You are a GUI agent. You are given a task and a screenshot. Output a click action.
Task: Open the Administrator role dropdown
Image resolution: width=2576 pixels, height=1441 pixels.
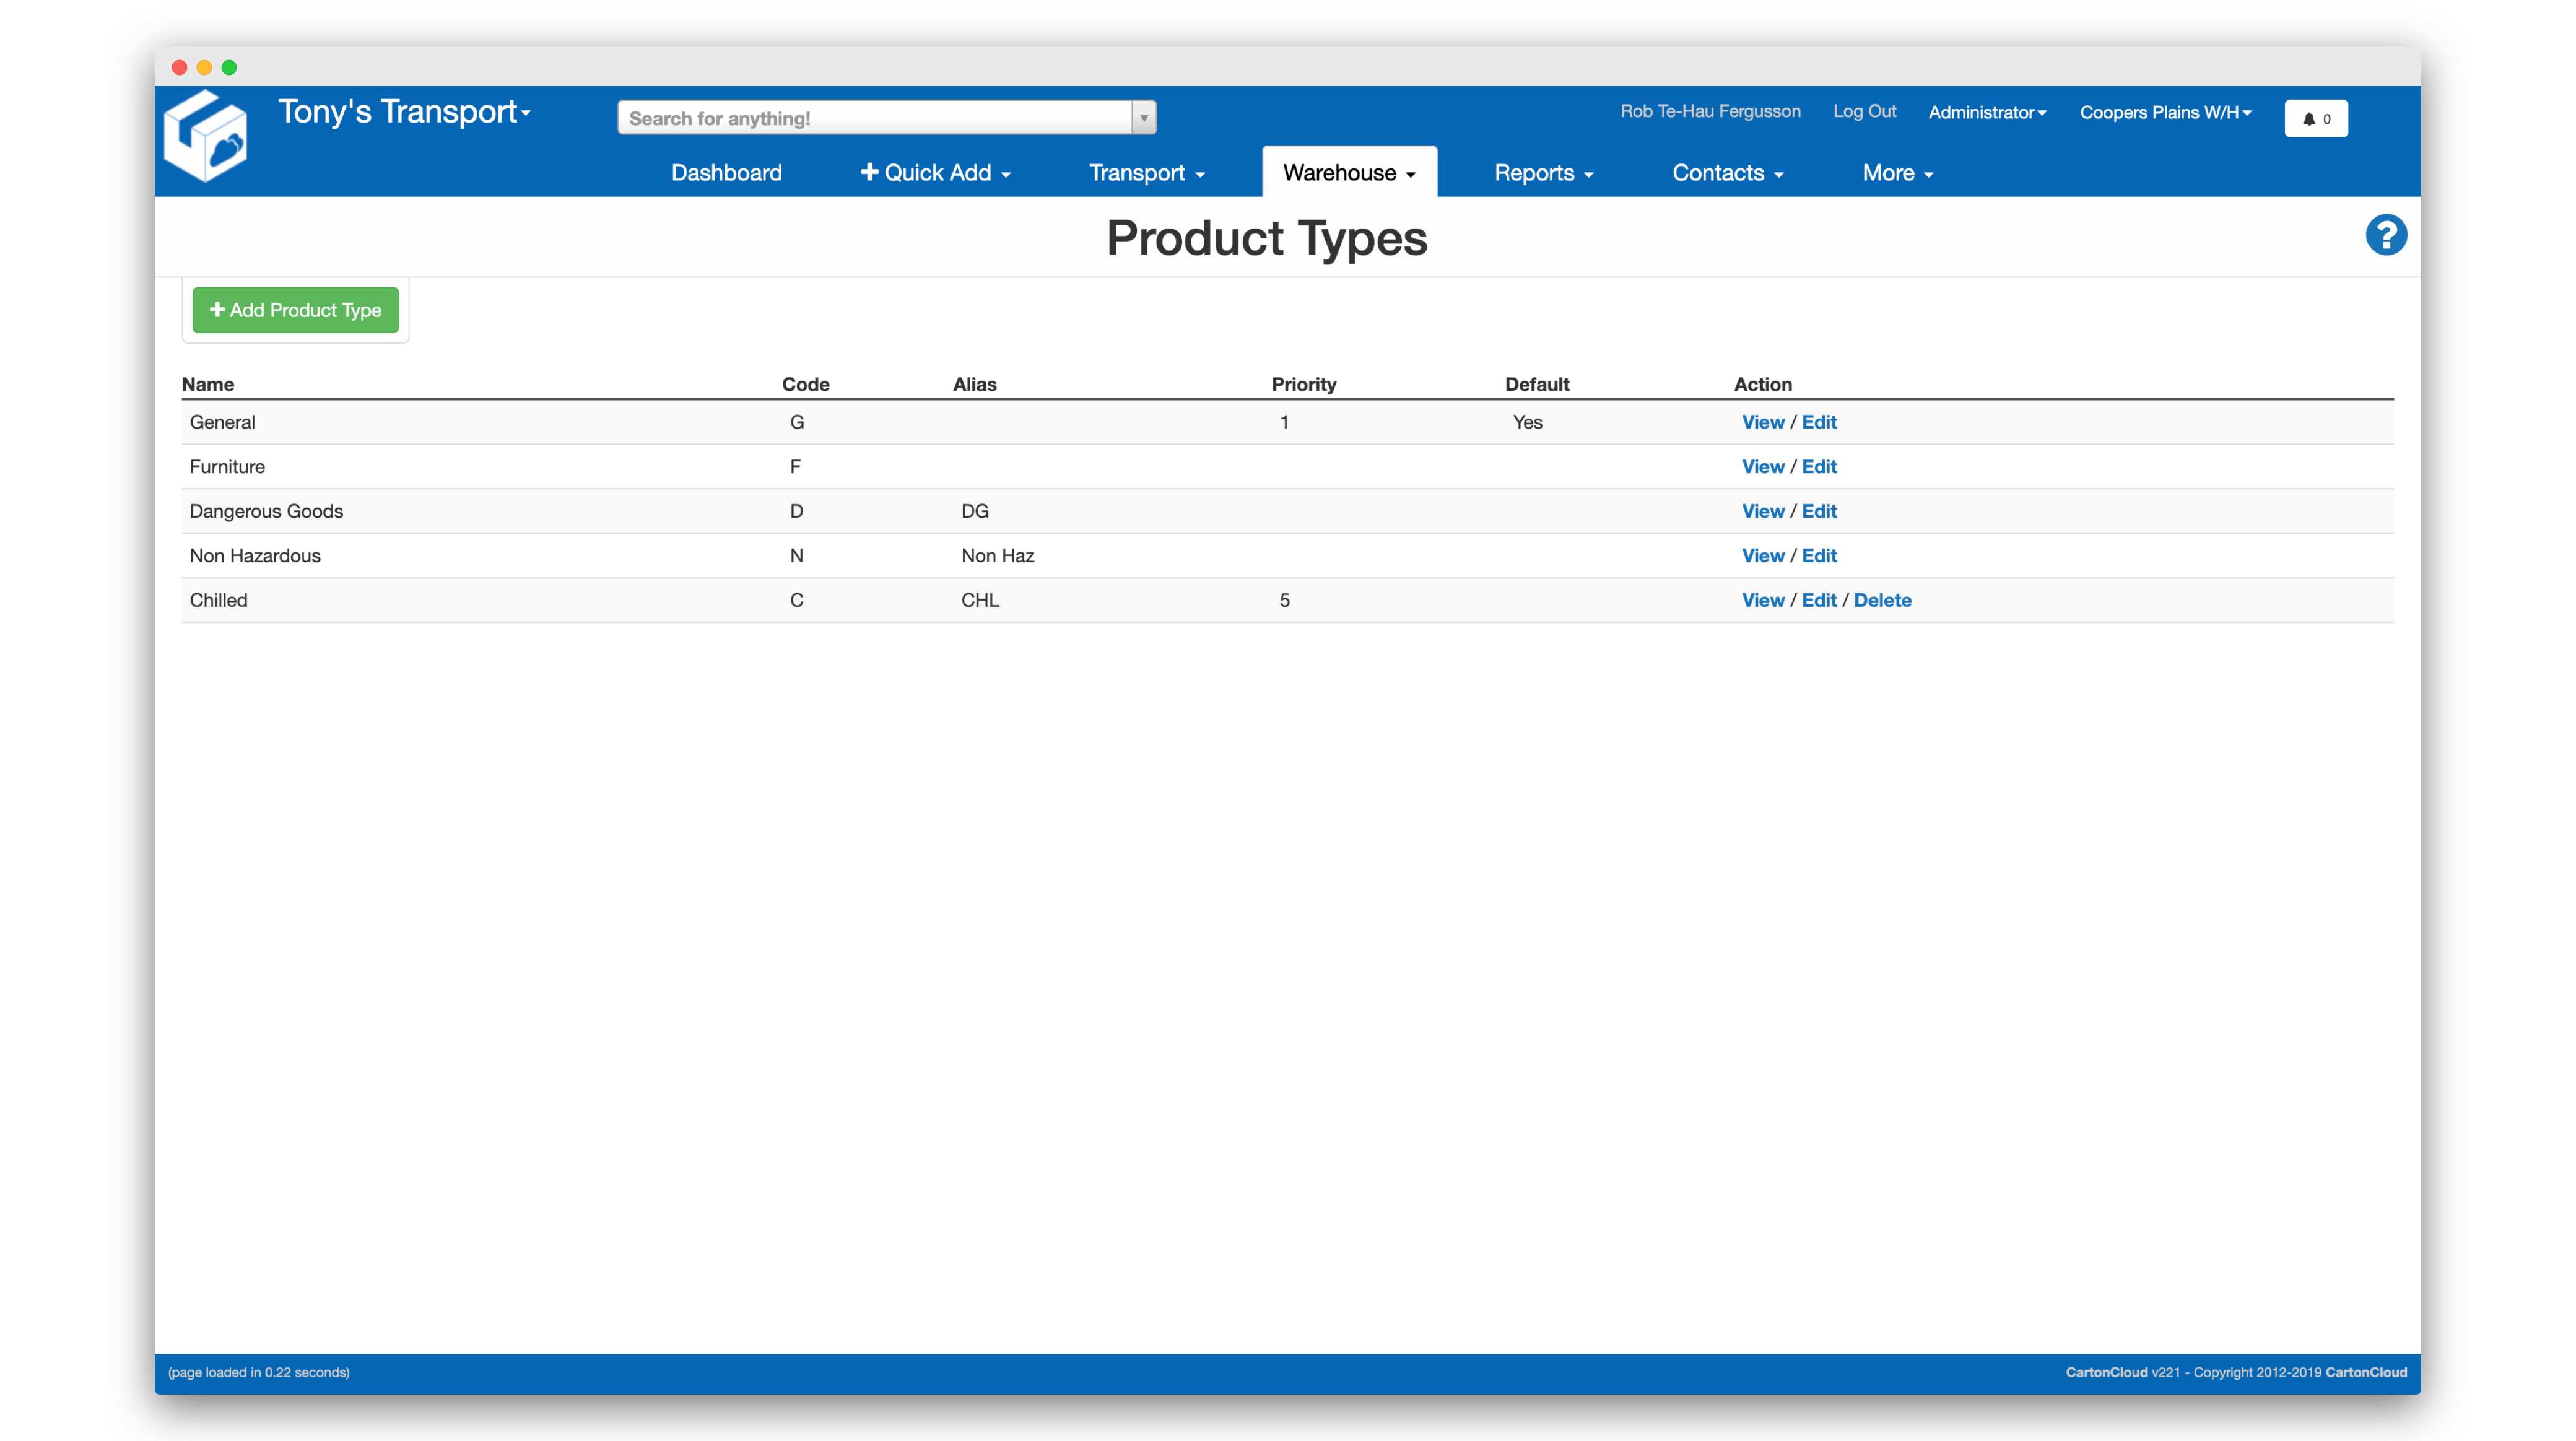coord(1986,112)
